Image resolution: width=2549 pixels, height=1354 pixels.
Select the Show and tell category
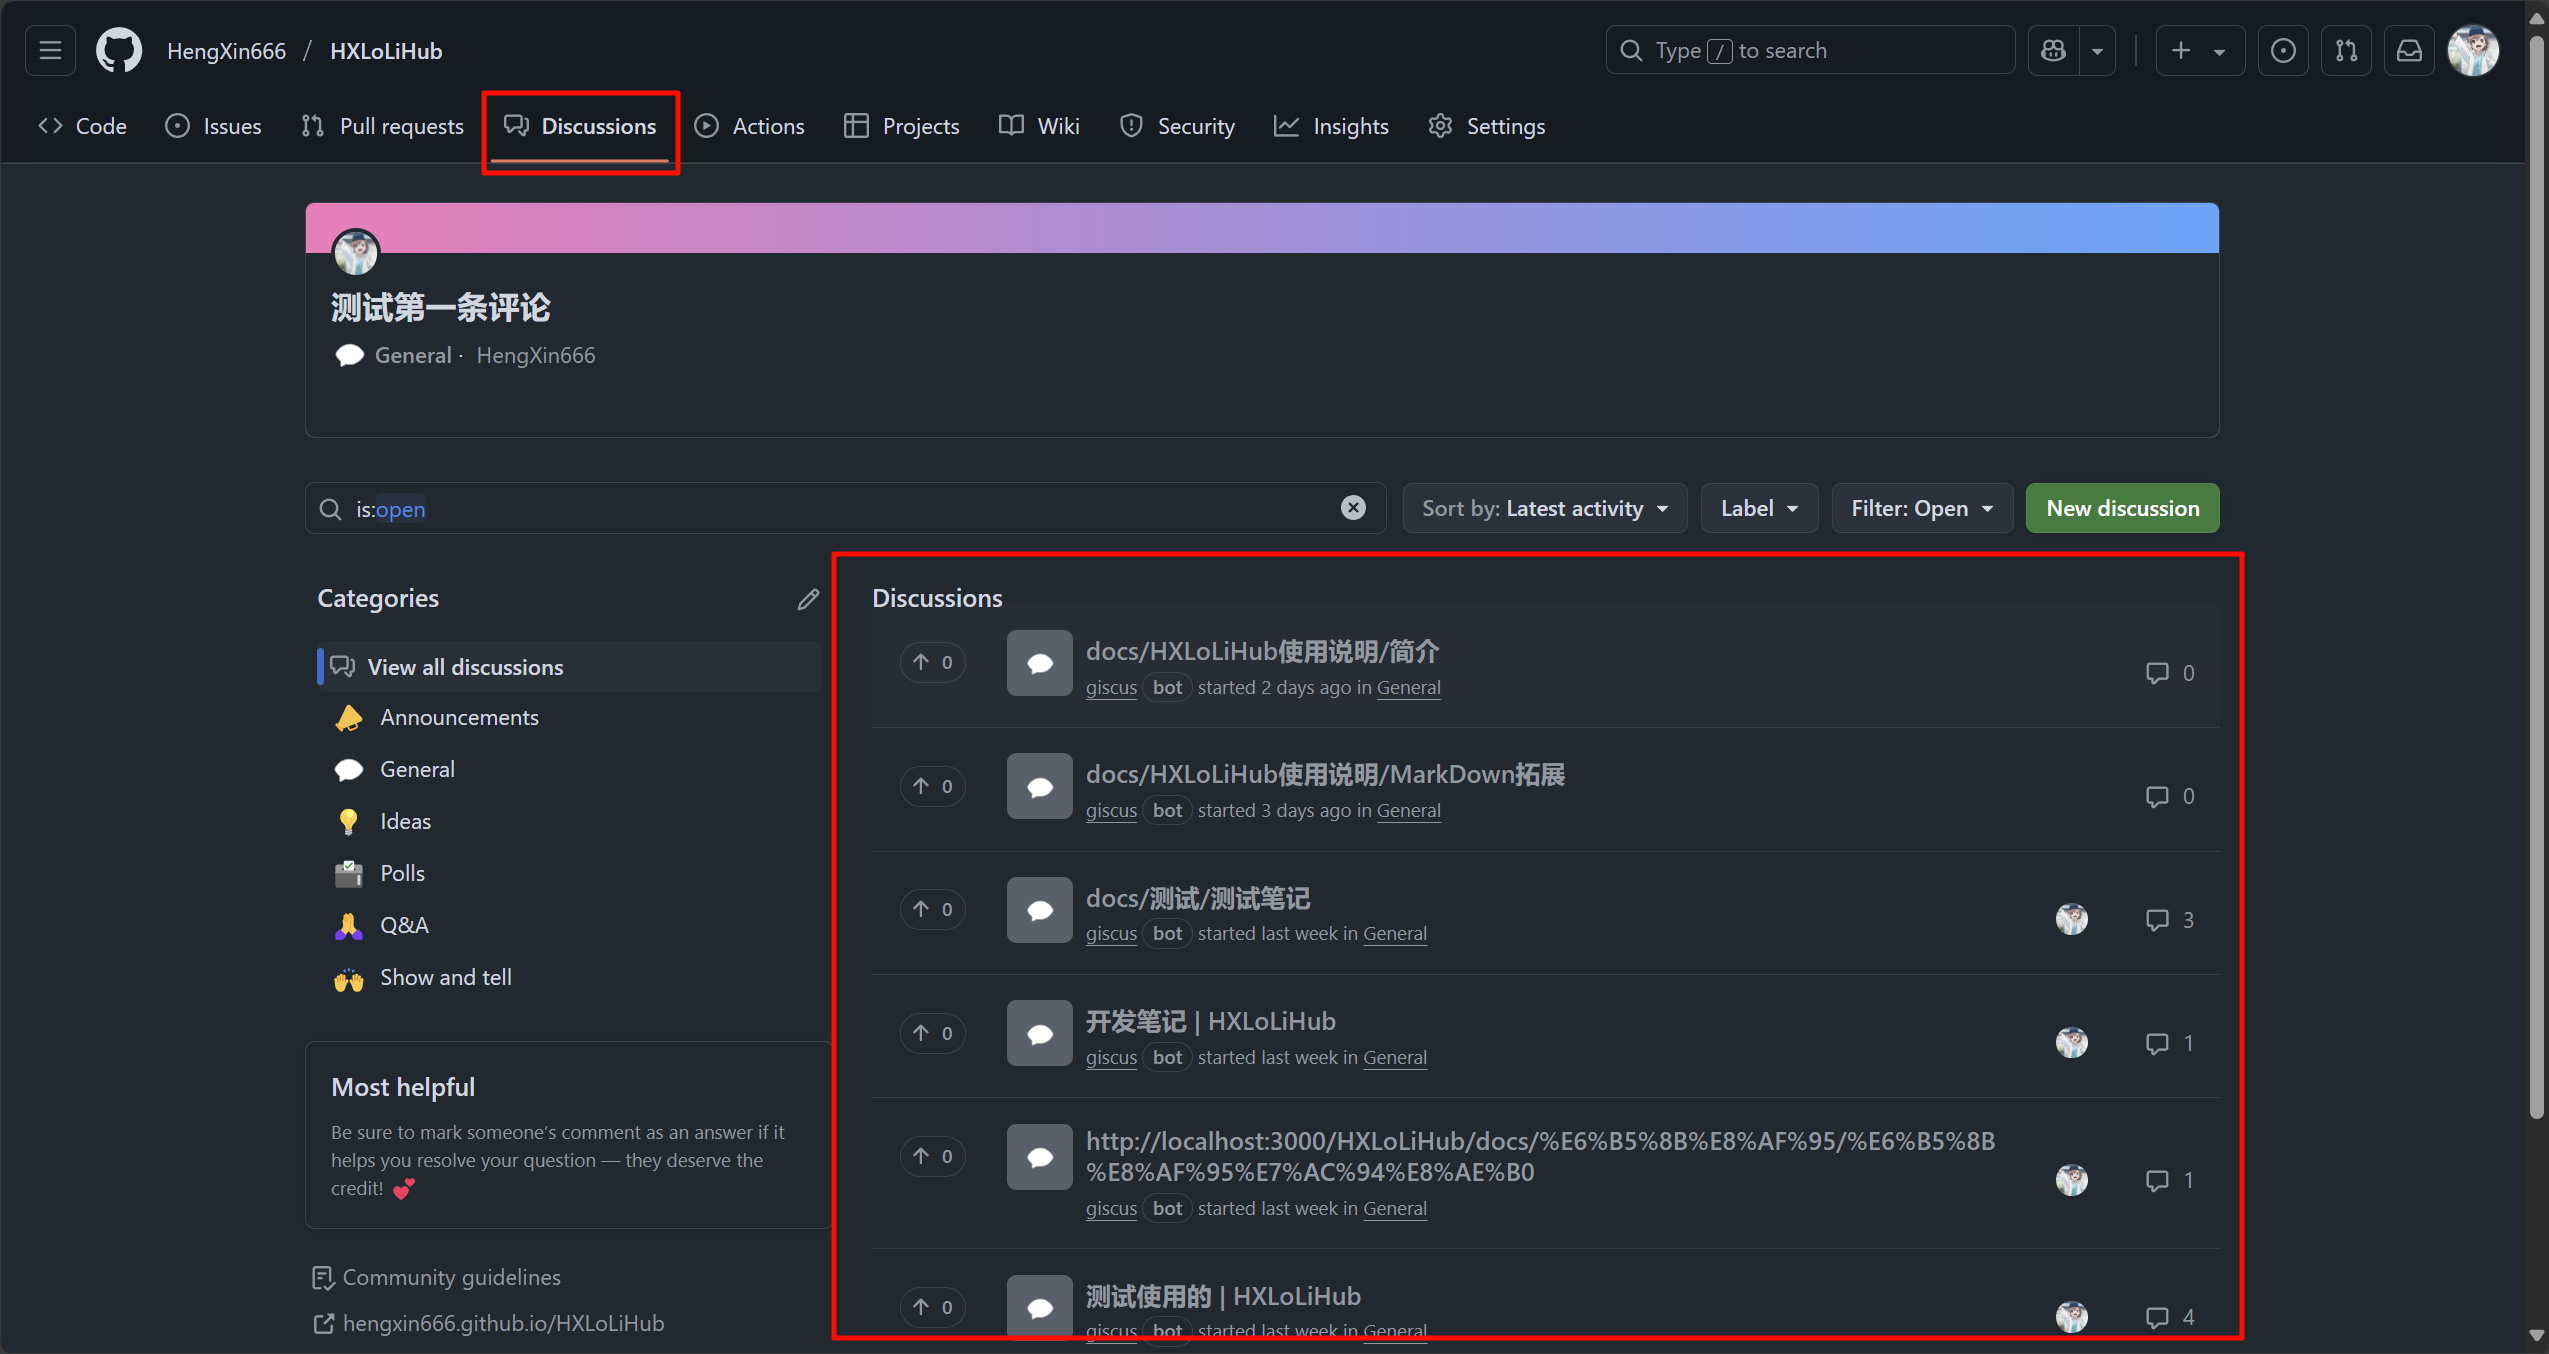(x=569, y=978)
